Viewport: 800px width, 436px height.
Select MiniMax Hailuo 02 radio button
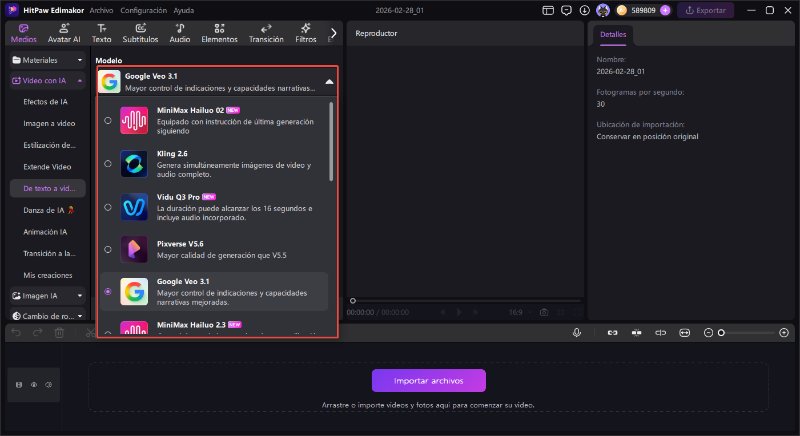(108, 121)
